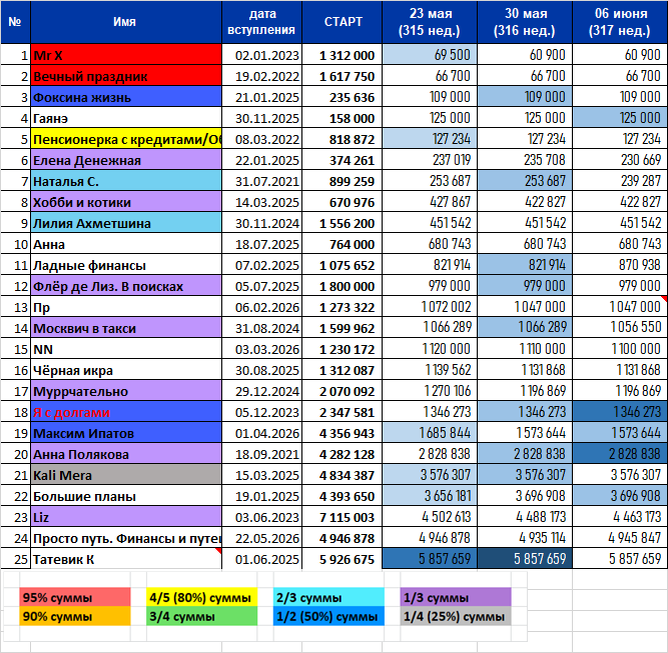Select the cyan '2/3 суммы' legend cell

point(328,597)
